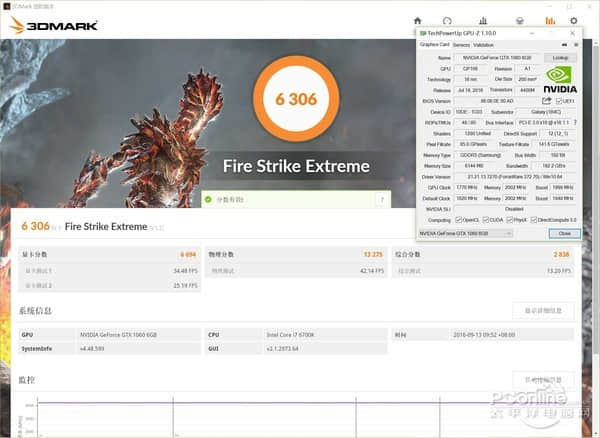Toggle the CUDA checkbox in GPU-Z

[x=486, y=220]
